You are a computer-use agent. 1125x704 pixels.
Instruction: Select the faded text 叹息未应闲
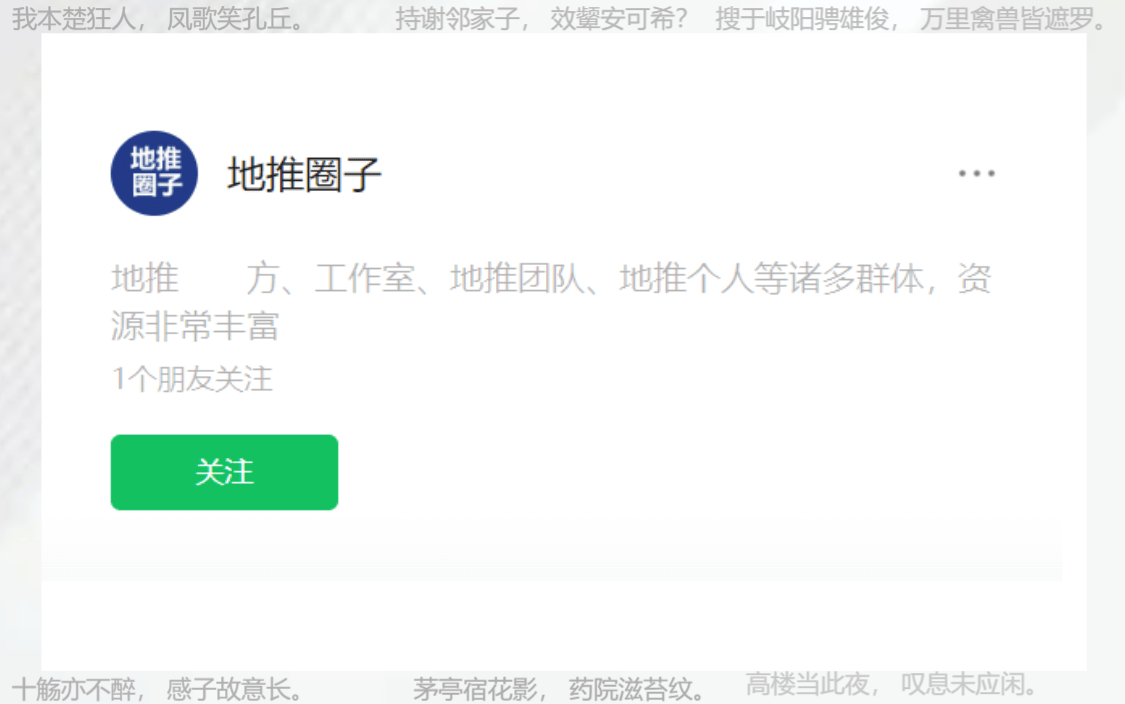(963, 684)
